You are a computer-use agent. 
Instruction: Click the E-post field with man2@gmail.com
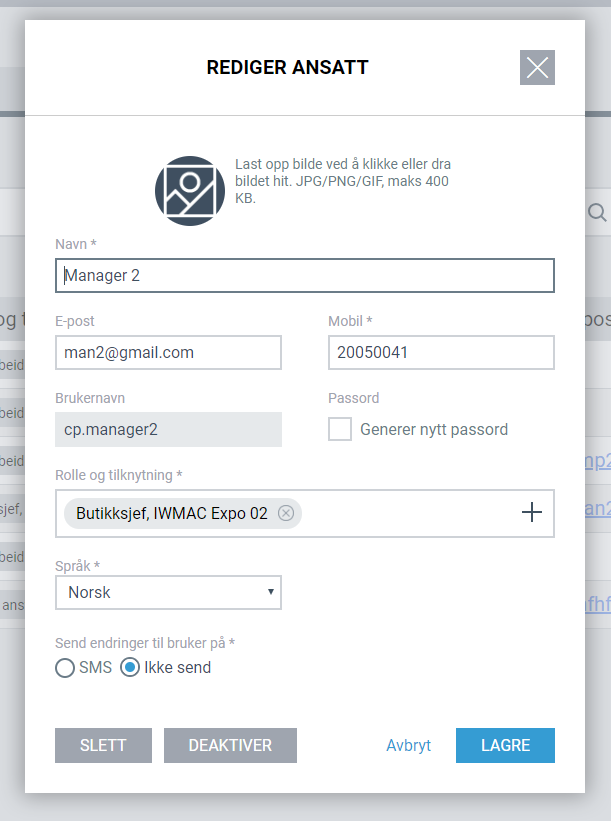pyautogui.click(x=169, y=352)
